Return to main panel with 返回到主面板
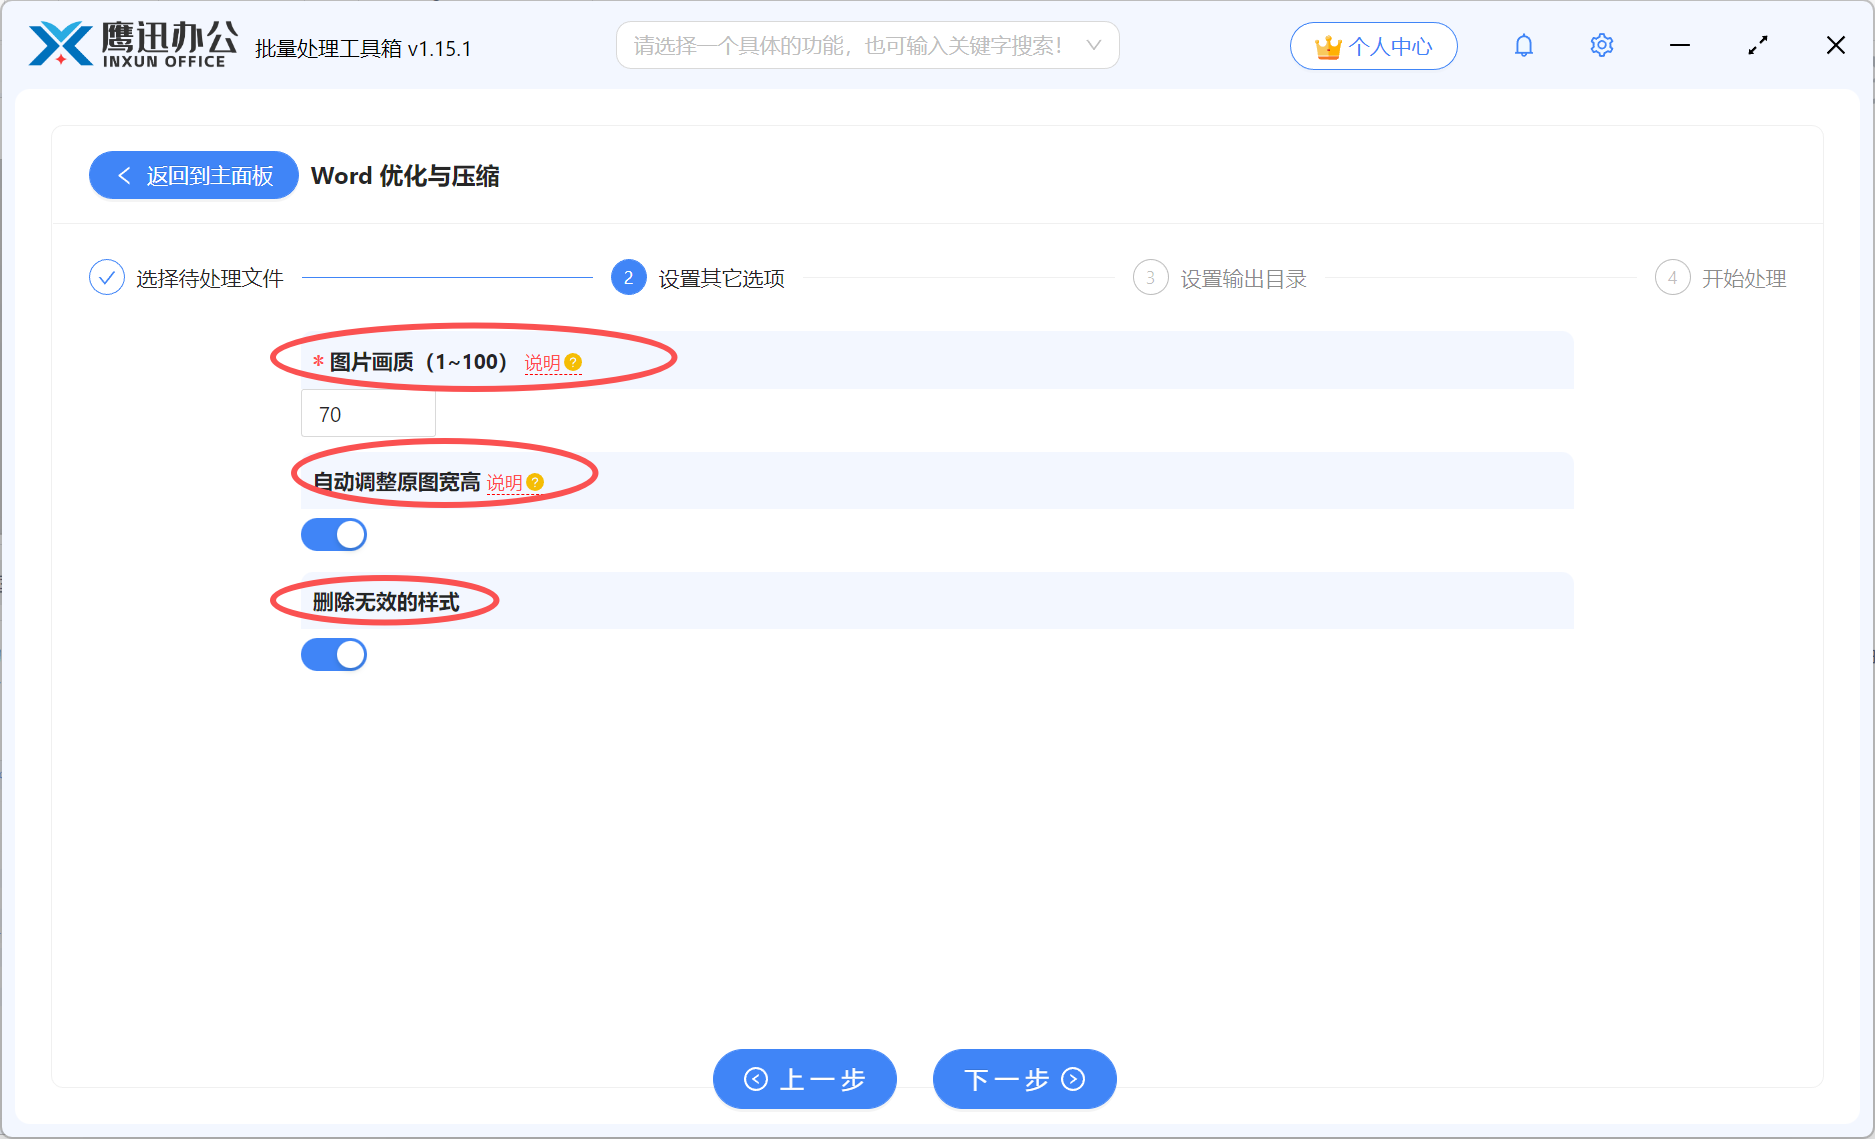The width and height of the screenshot is (1875, 1139). tap(194, 175)
